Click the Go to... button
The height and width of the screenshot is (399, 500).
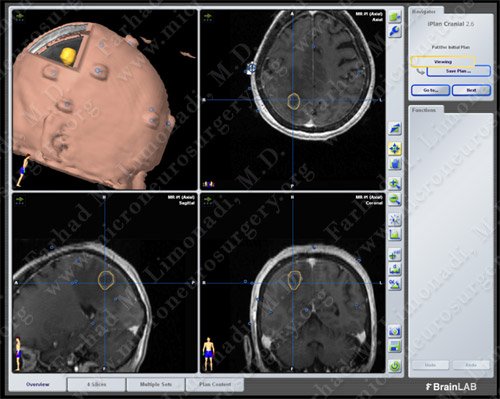pos(431,90)
